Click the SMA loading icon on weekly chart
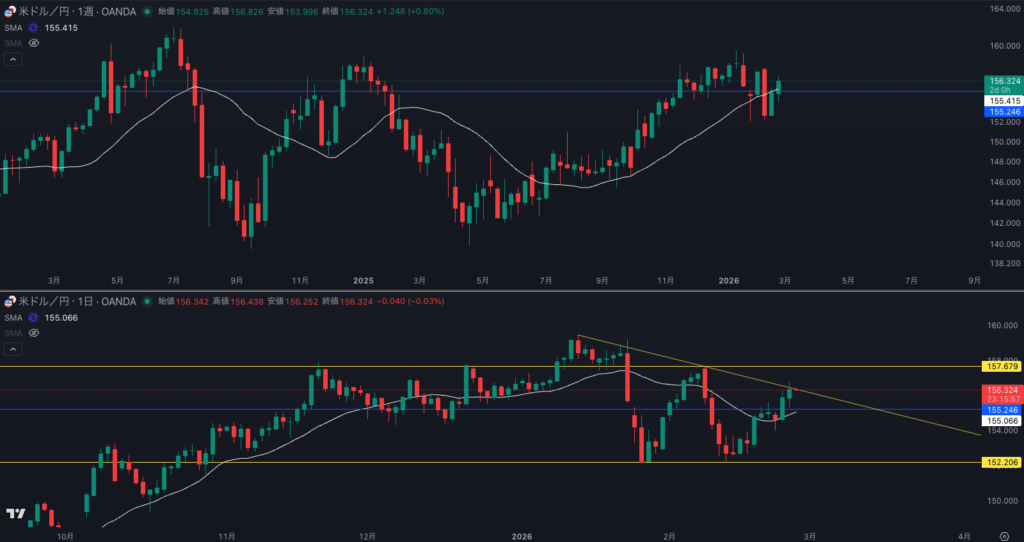Viewport: 1024px width, 542px height. point(33,27)
